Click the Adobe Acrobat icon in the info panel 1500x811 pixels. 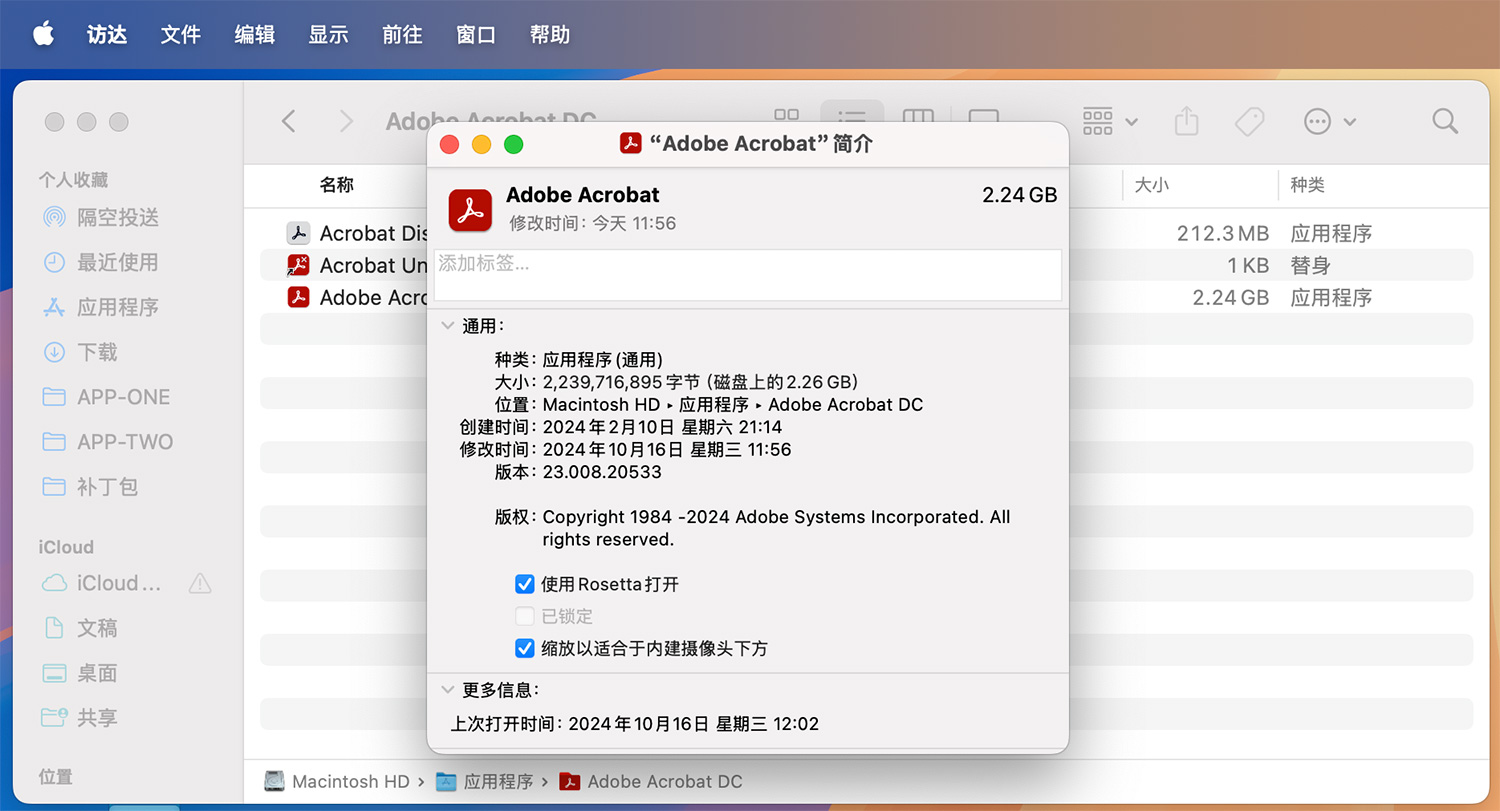(470, 210)
